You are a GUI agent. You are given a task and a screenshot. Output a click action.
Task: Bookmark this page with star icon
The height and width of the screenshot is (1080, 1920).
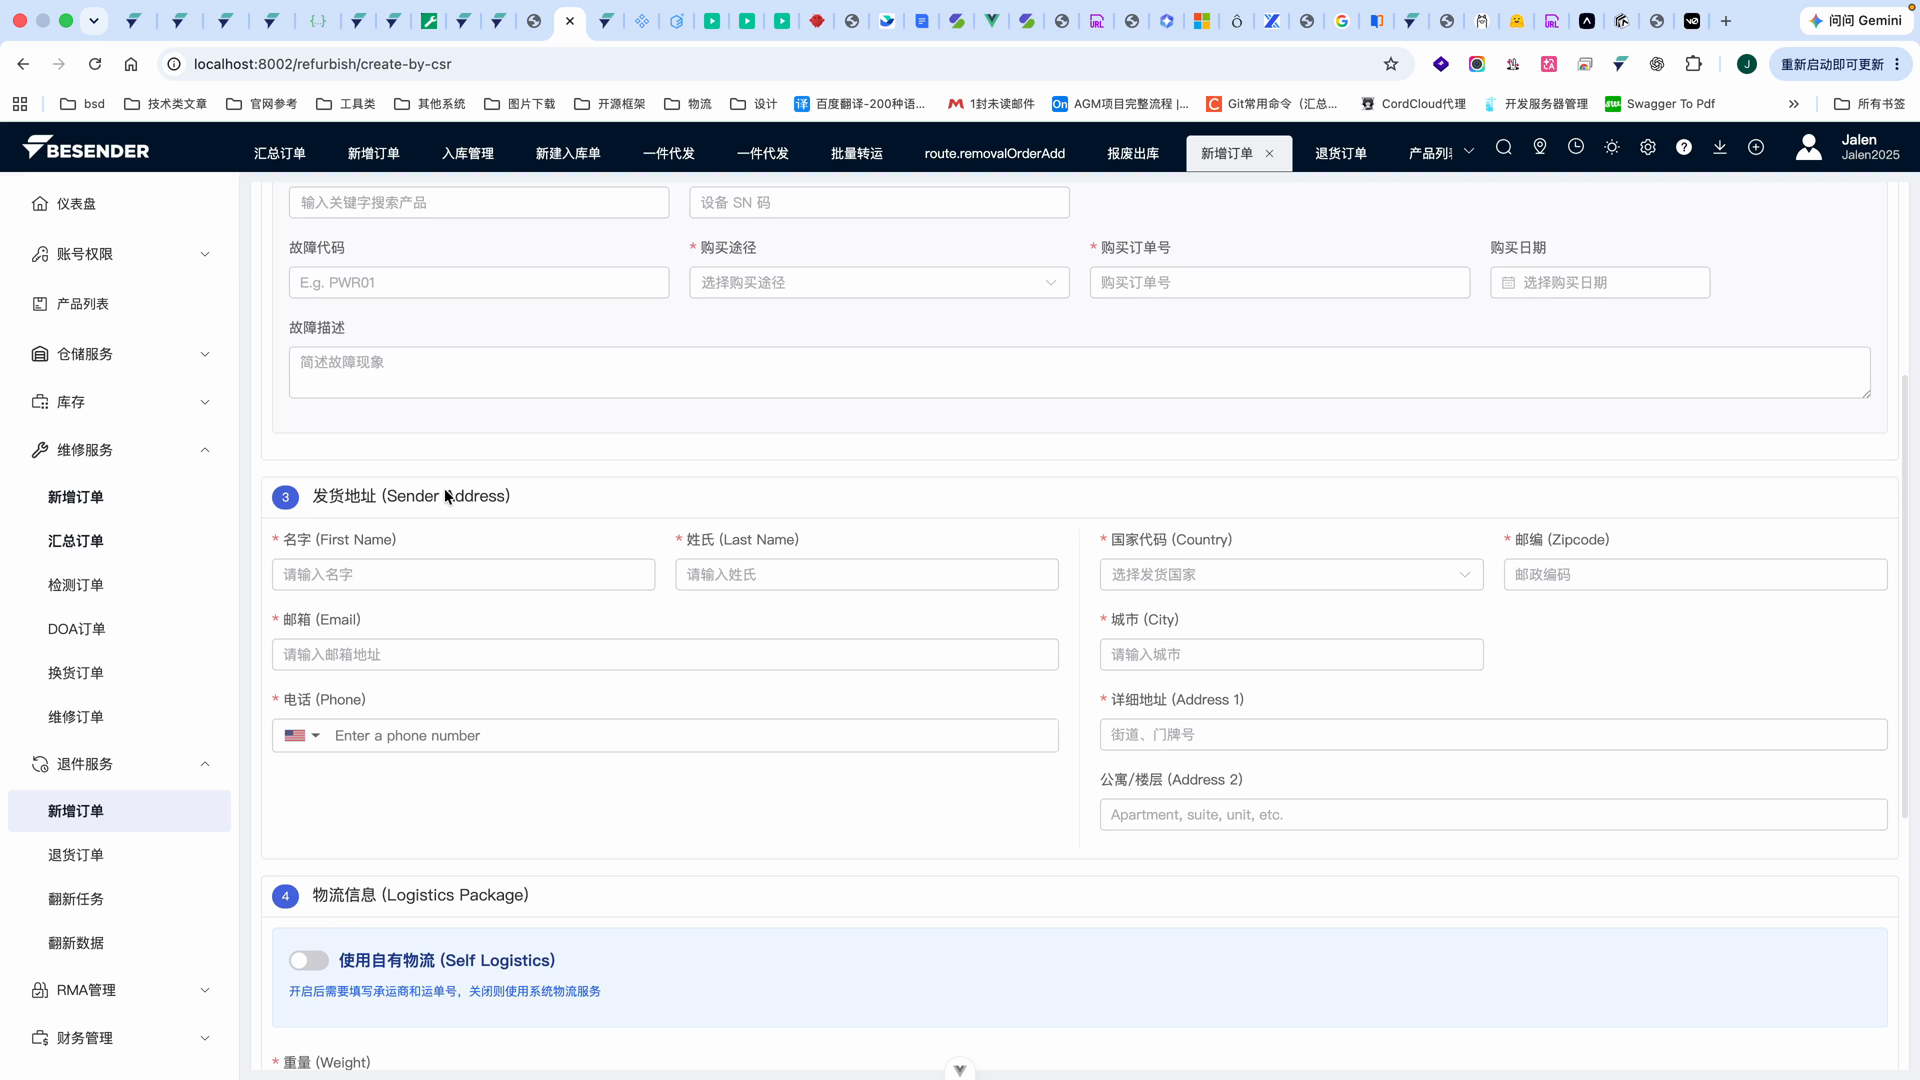tap(1391, 64)
